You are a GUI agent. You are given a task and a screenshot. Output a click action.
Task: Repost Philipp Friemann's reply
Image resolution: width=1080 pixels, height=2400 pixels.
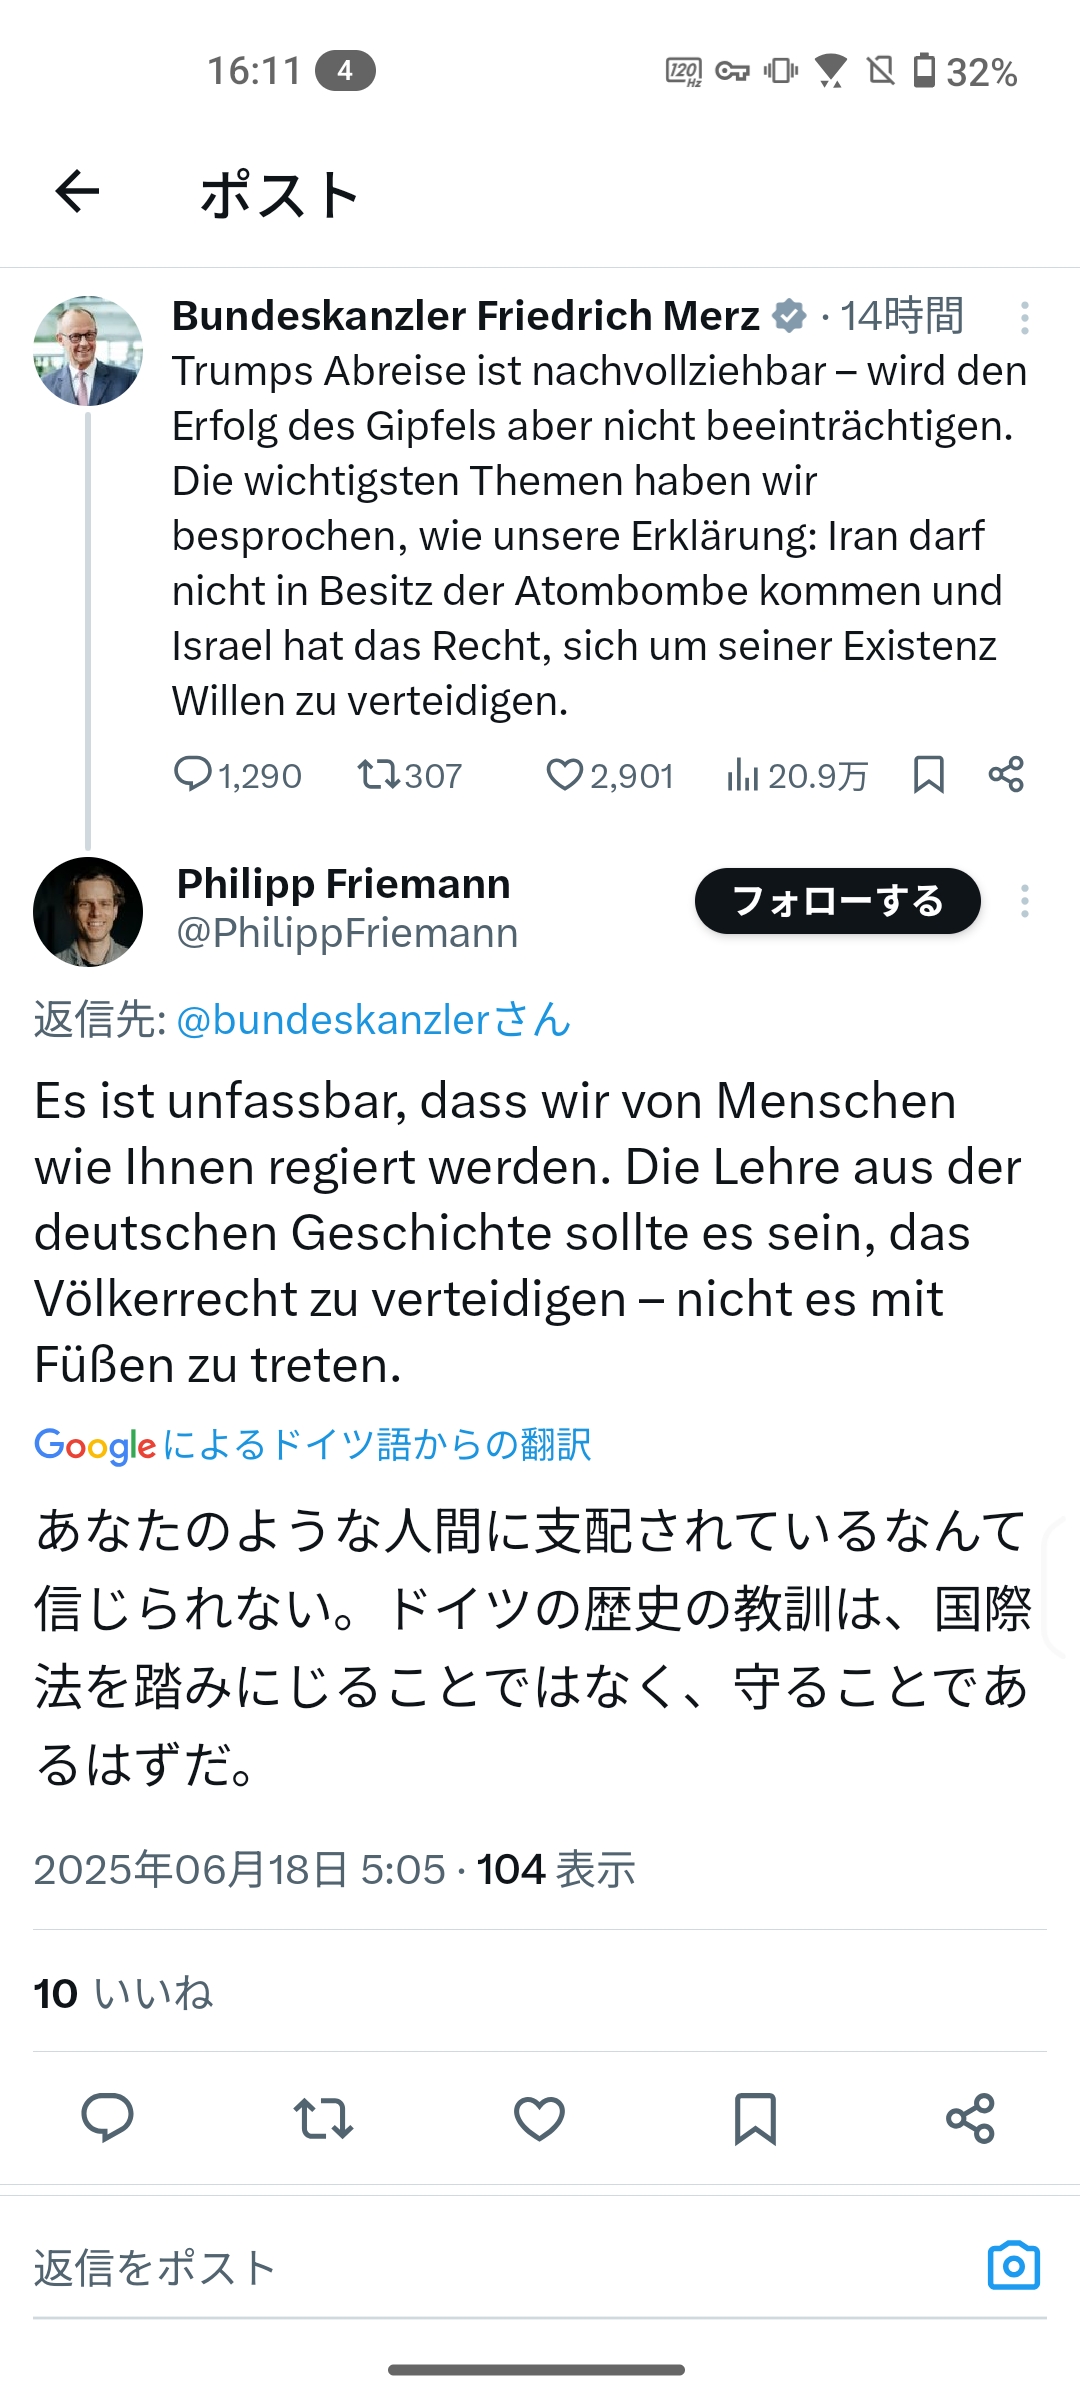323,2117
